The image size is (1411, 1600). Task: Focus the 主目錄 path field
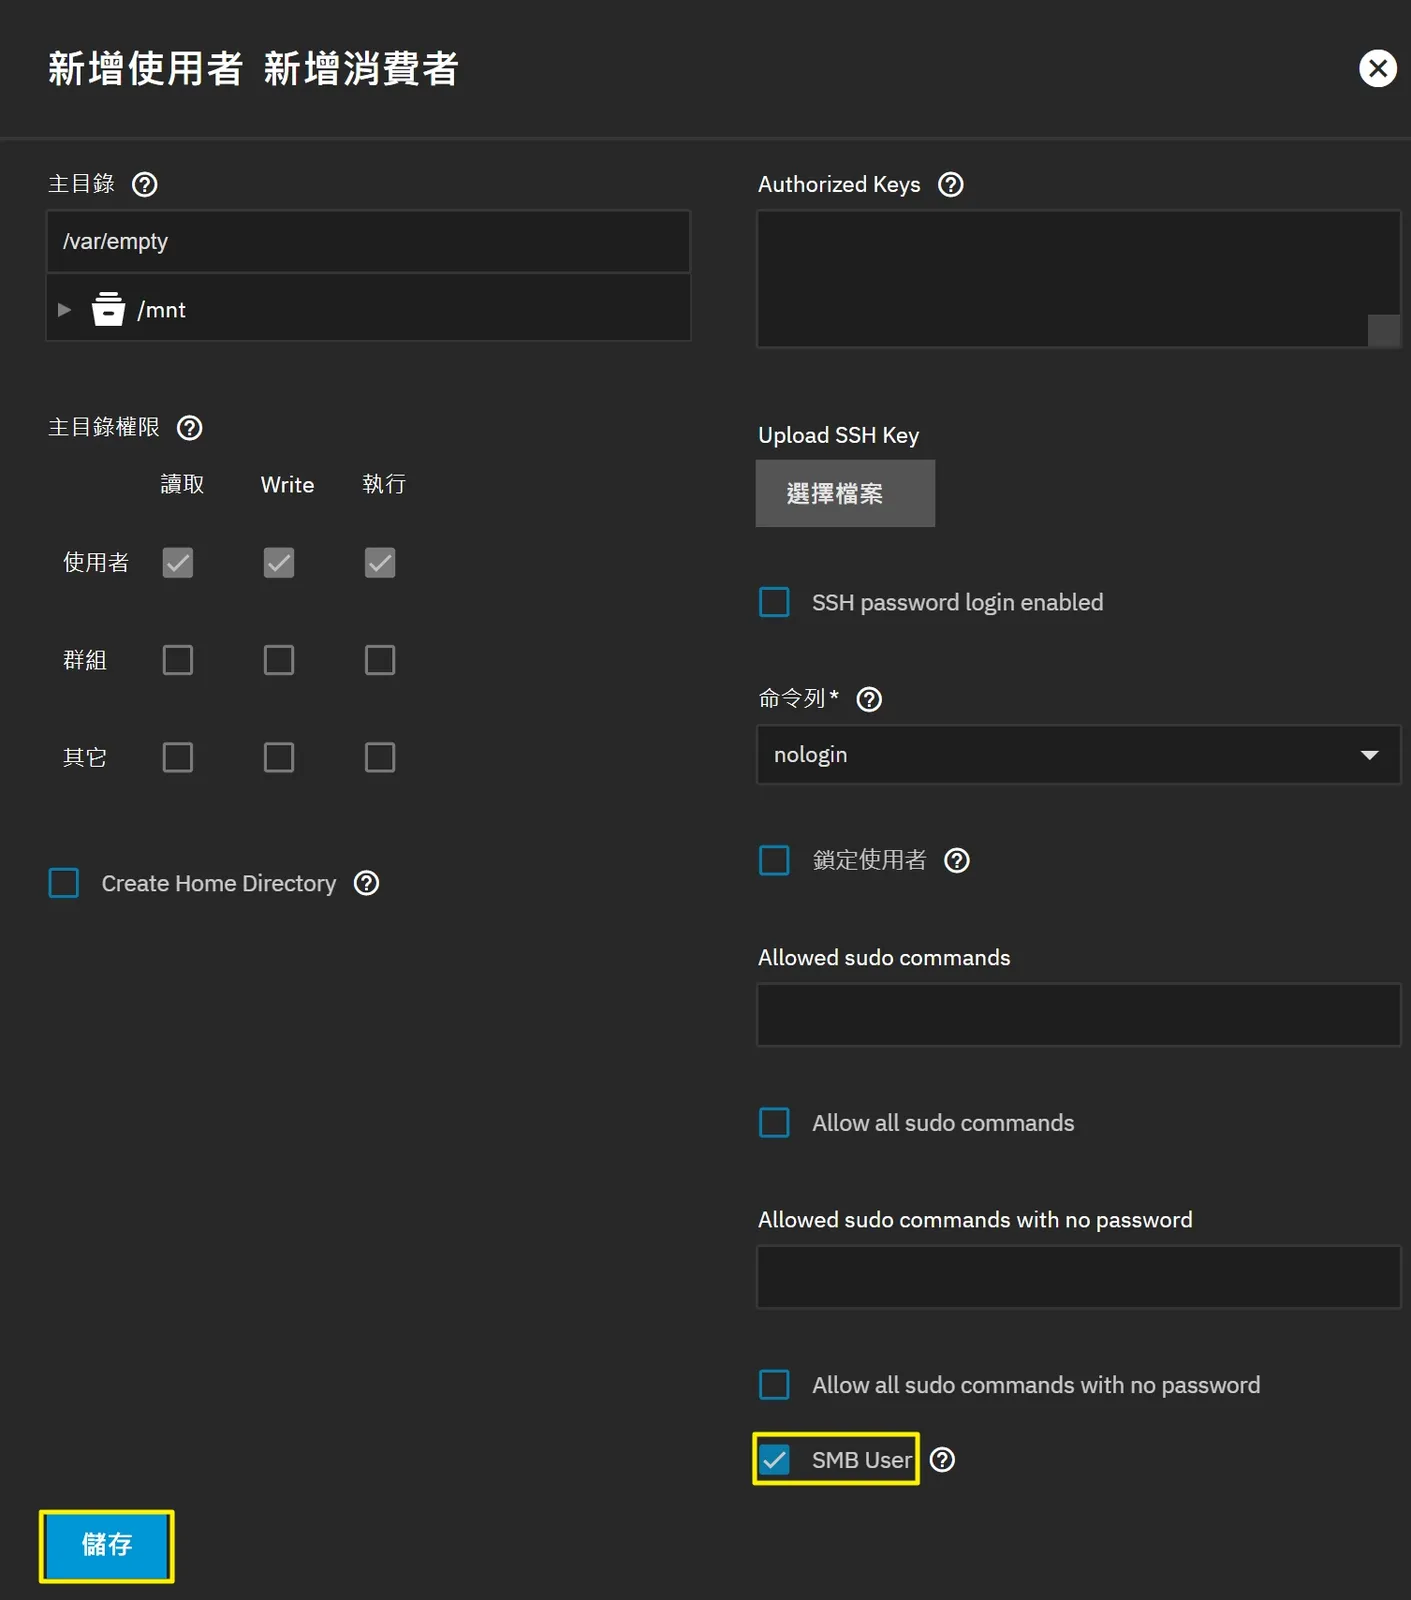coord(368,242)
